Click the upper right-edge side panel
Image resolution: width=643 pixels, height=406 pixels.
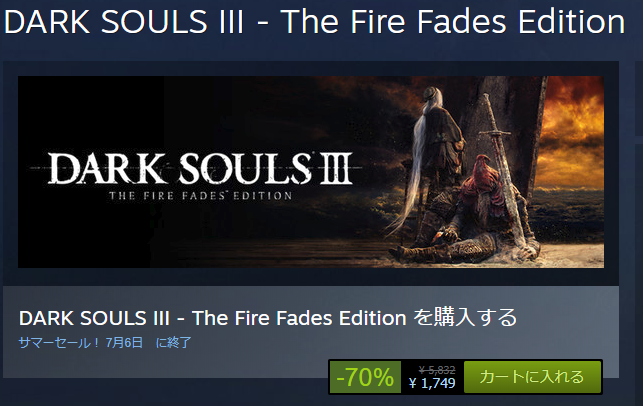click(x=639, y=98)
